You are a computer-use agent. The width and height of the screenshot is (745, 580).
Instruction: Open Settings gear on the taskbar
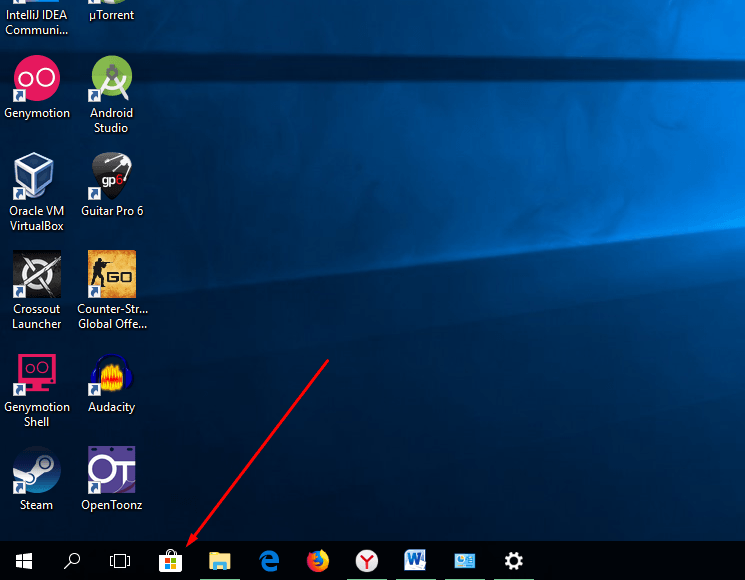click(514, 561)
